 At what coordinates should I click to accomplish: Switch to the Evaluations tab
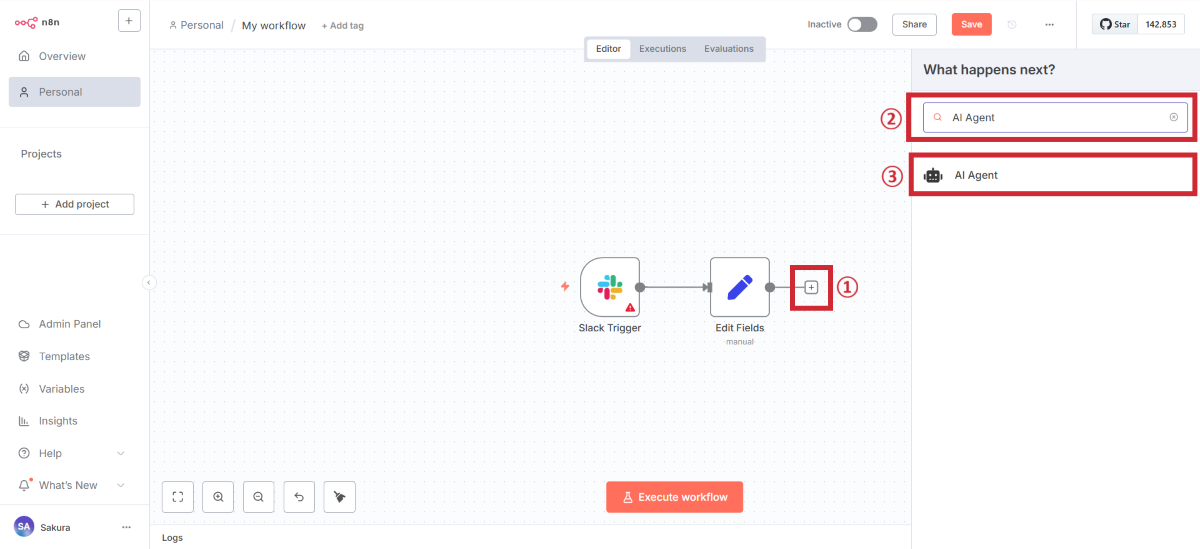coord(729,49)
